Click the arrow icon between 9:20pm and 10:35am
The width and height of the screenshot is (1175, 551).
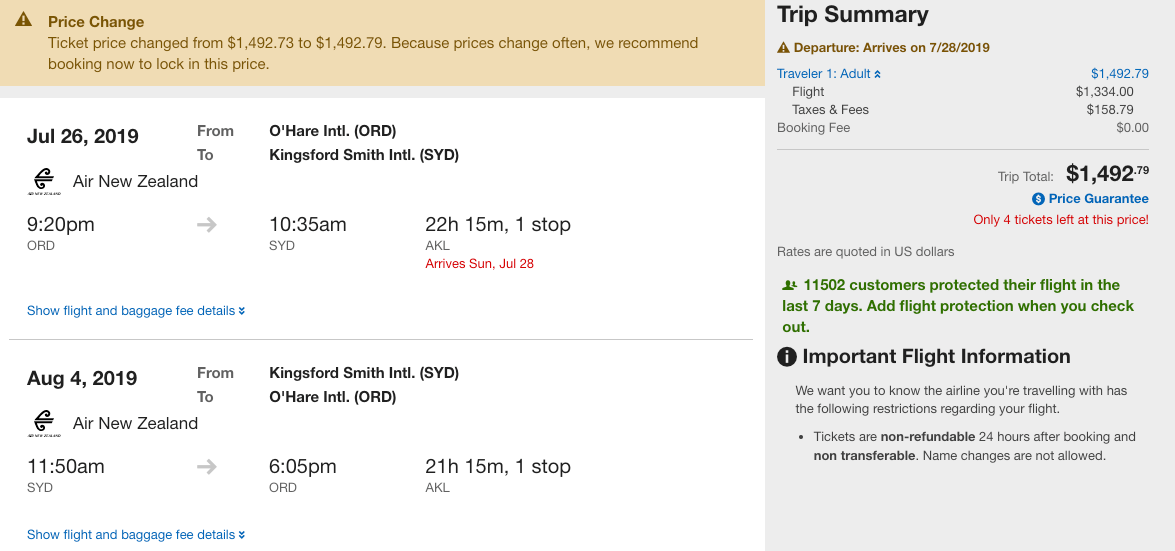[x=207, y=225]
